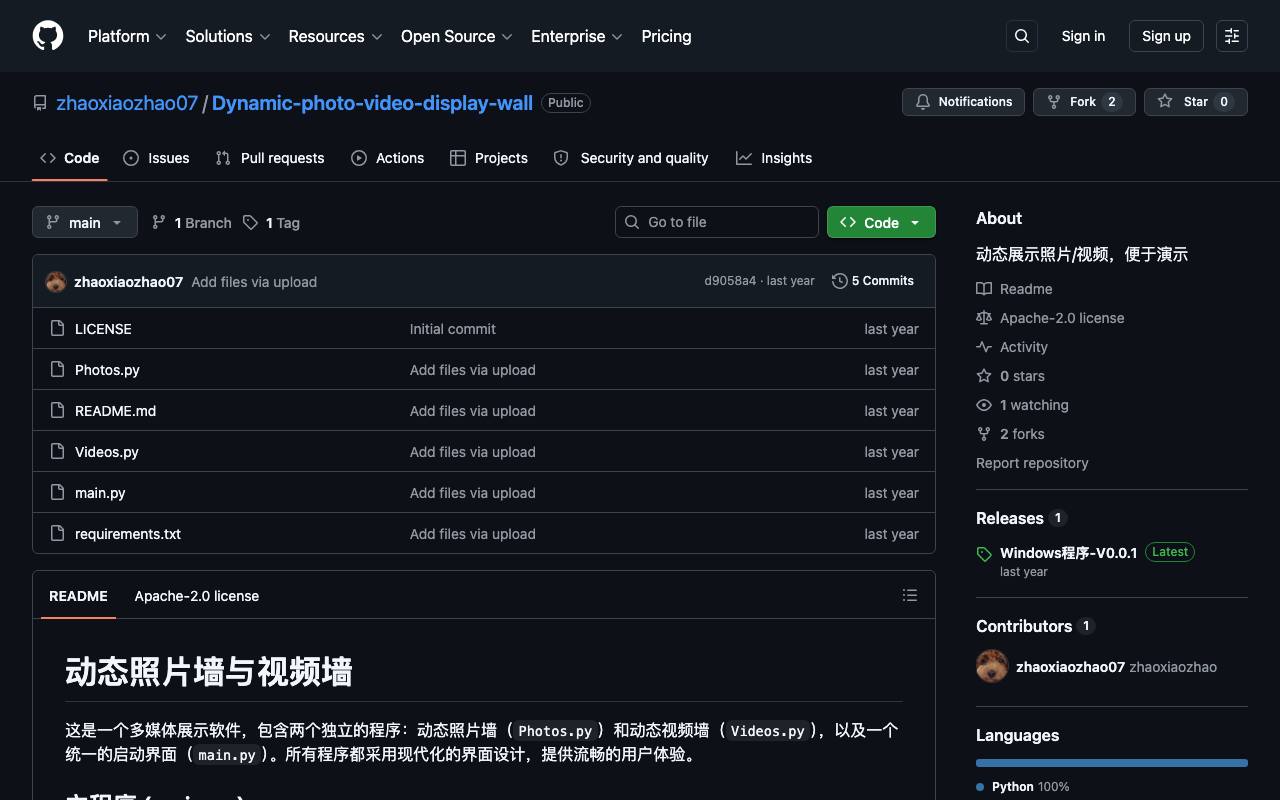
Task: Click the history clock icon near 5 Commits
Action: pyautogui.click(x=840, y=281)
